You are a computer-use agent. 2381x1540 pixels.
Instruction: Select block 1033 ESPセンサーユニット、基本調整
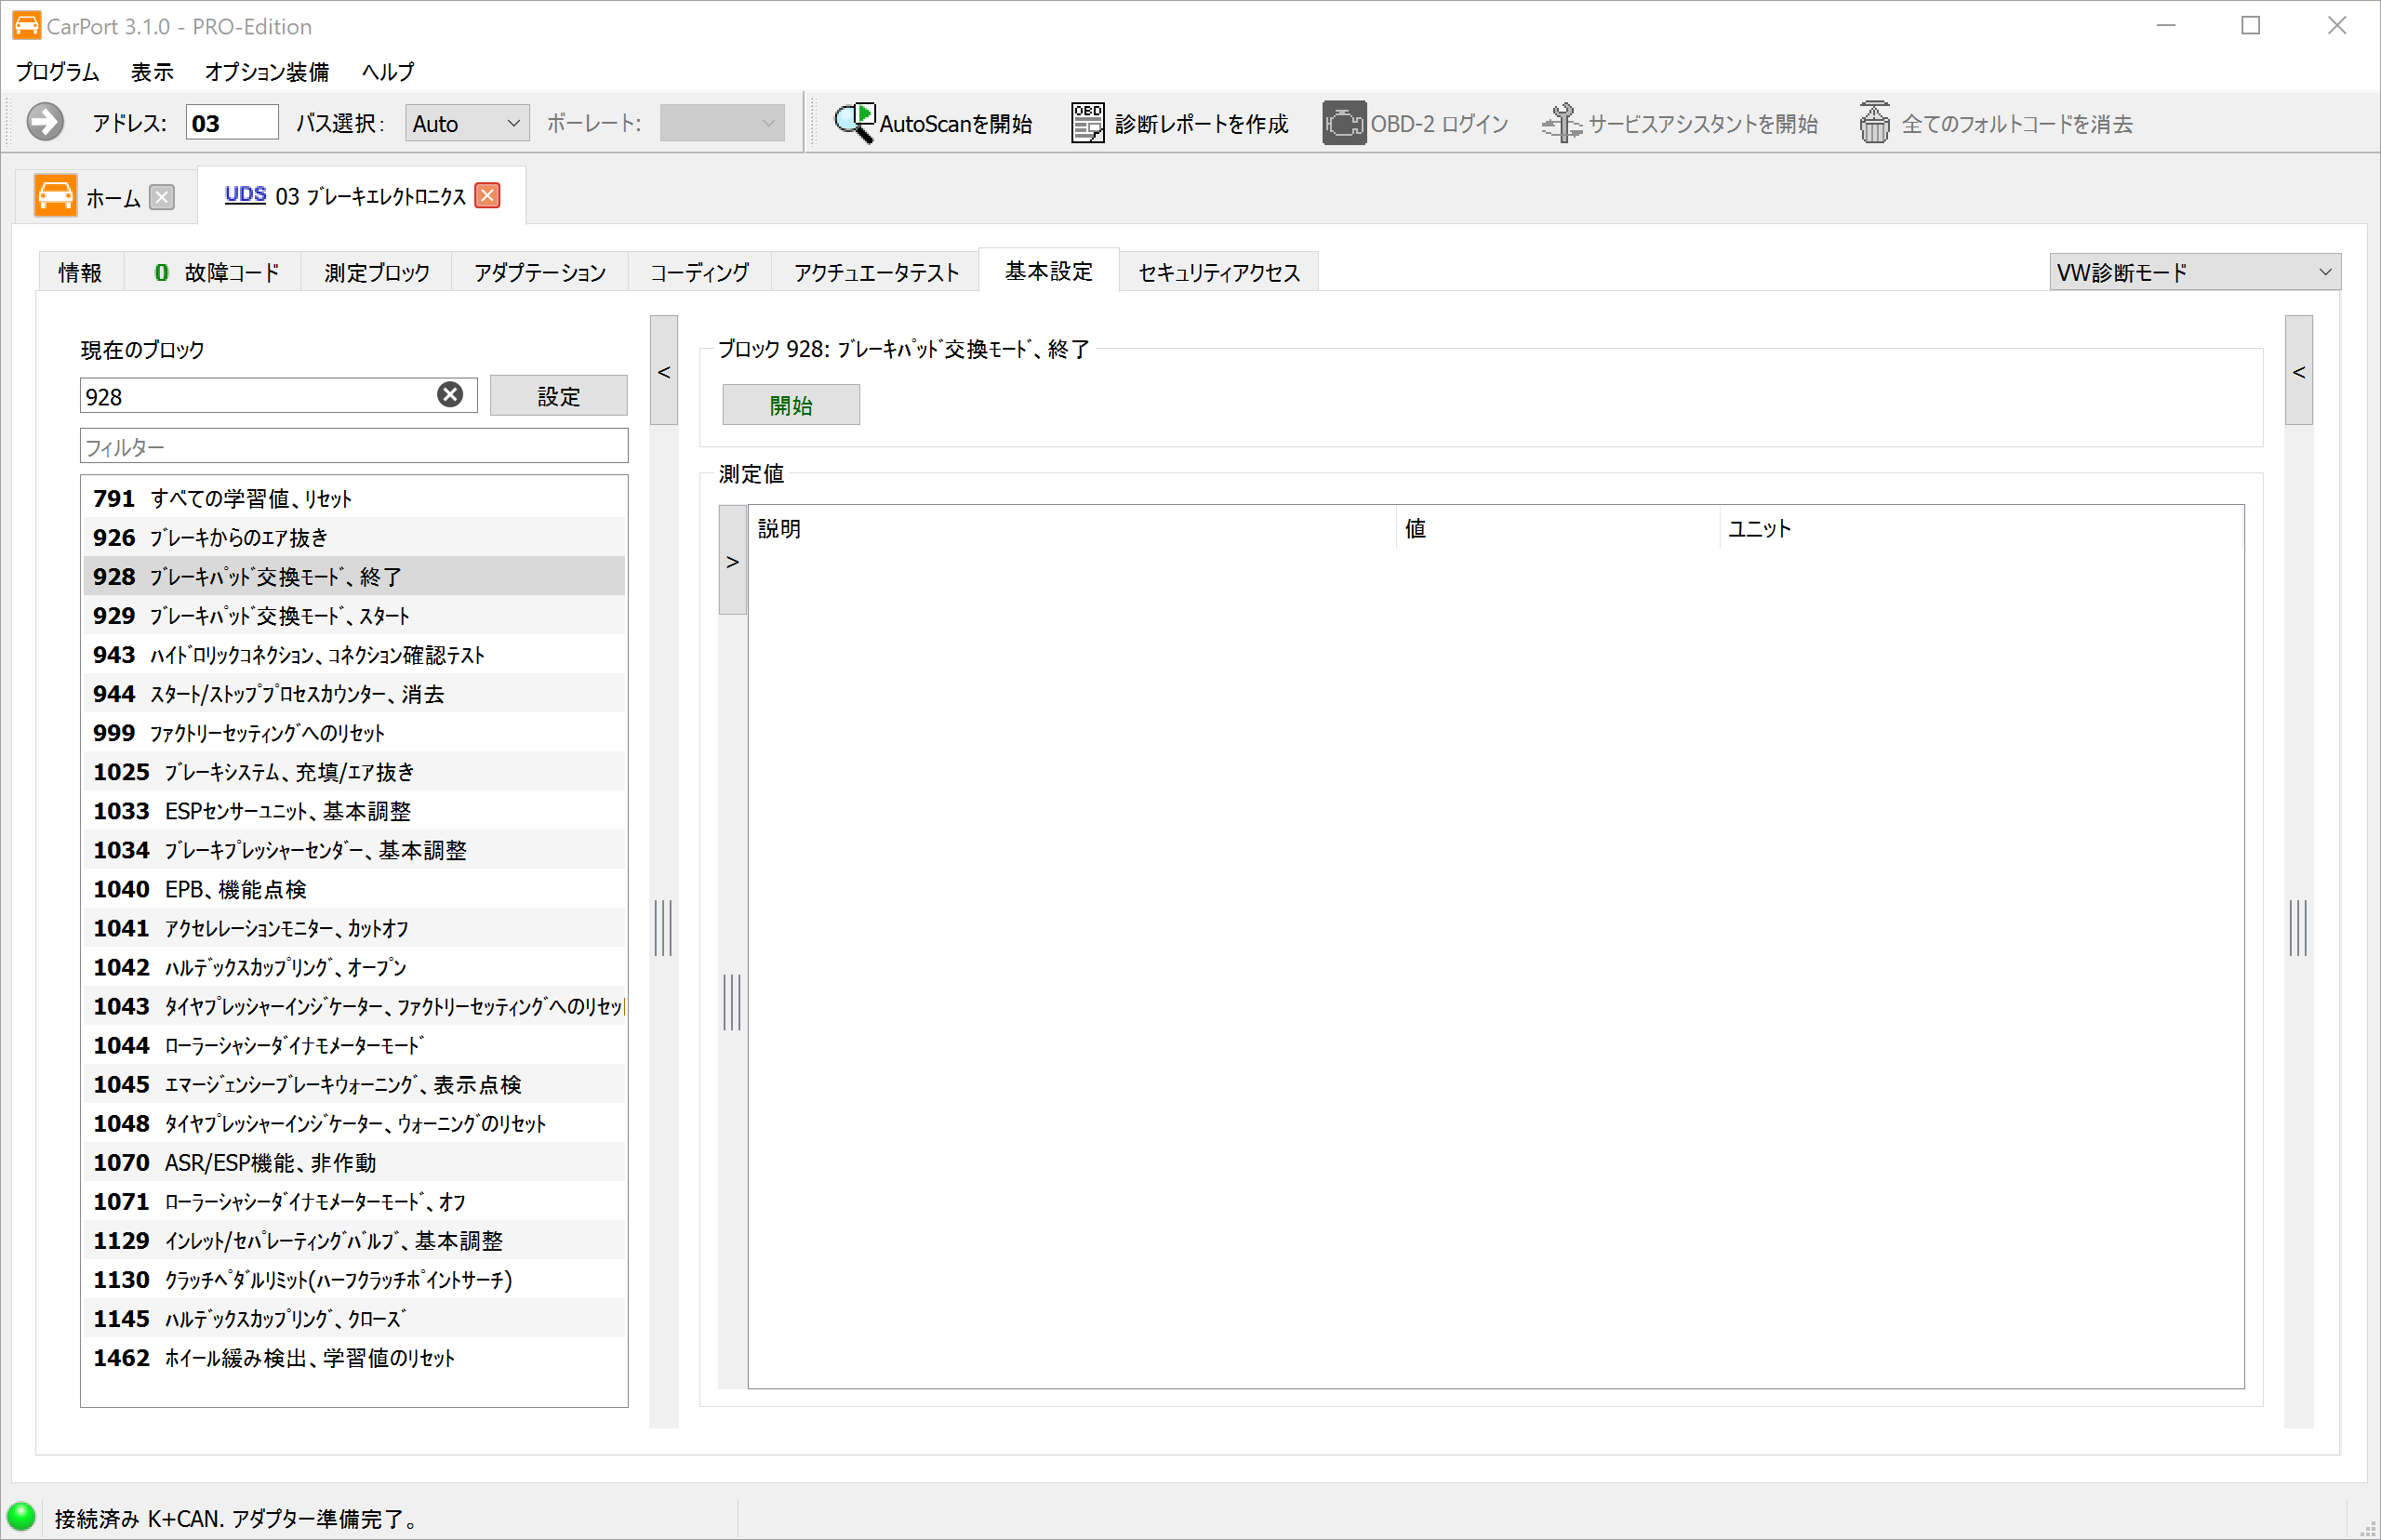coord(354,810)
